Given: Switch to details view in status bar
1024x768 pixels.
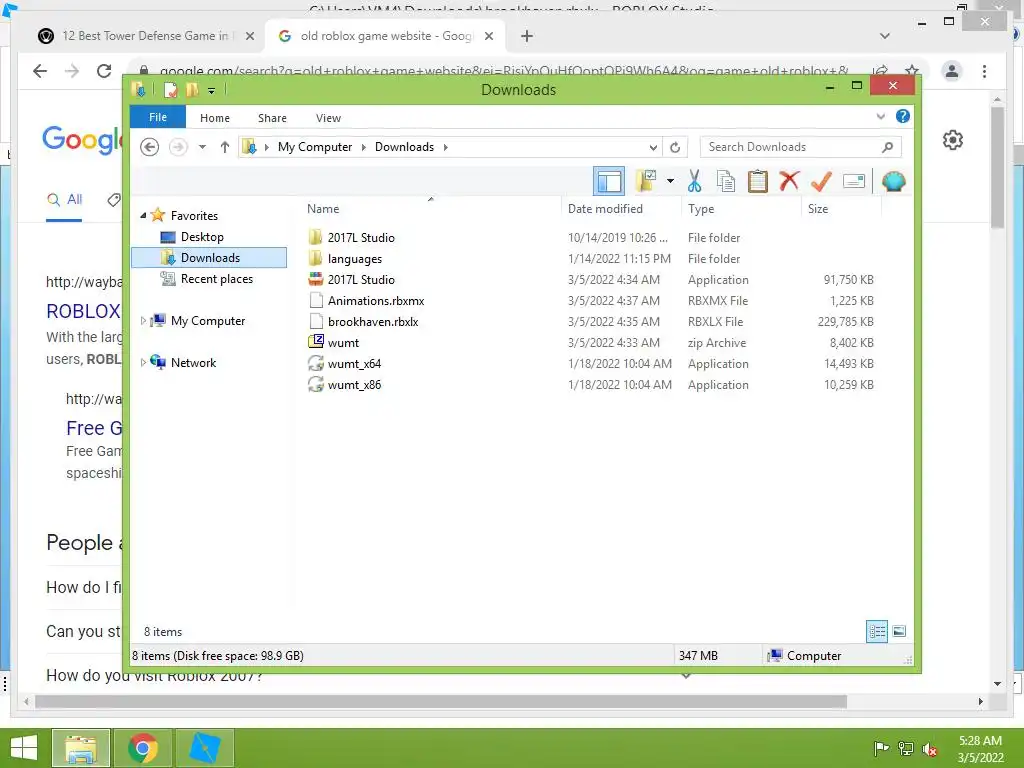Looking at the screenshot, I should click(877, 631).
